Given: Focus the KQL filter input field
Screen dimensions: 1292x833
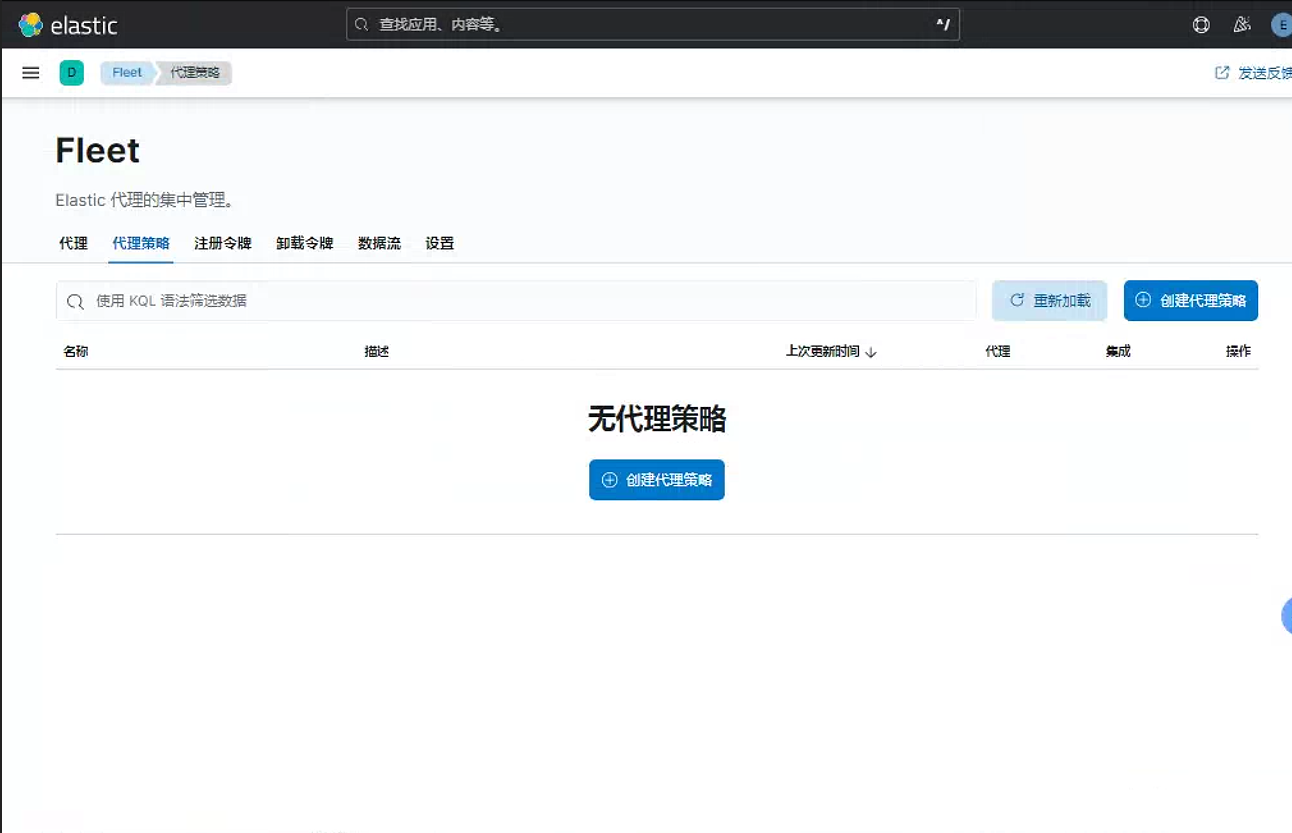Looking at the screenshot, I should (x=516, y=301).
